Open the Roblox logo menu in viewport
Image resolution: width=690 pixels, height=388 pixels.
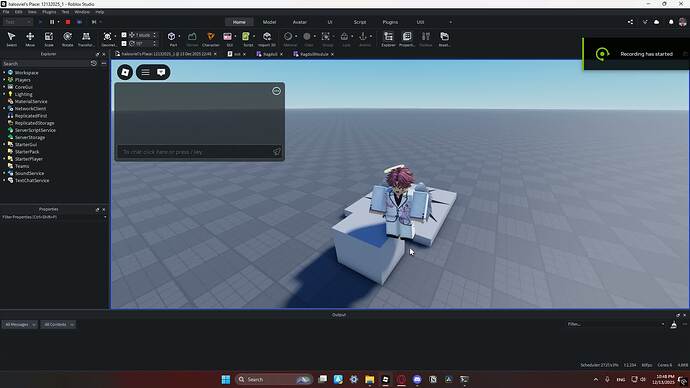point(125,72)
